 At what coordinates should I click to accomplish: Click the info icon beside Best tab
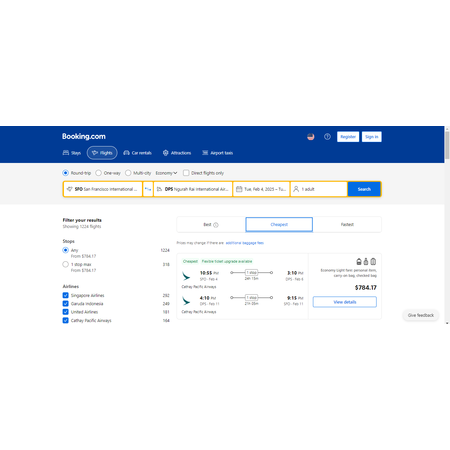(x=216, y=225)
